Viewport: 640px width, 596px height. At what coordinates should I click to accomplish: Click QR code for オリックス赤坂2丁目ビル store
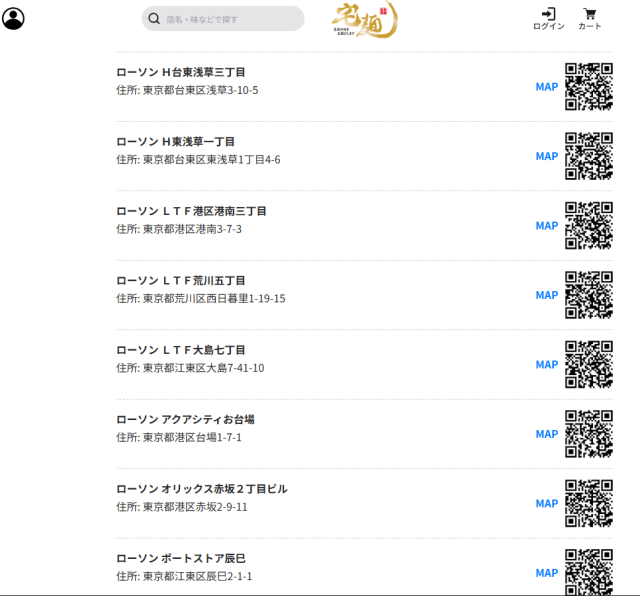(x=589, y=503)
